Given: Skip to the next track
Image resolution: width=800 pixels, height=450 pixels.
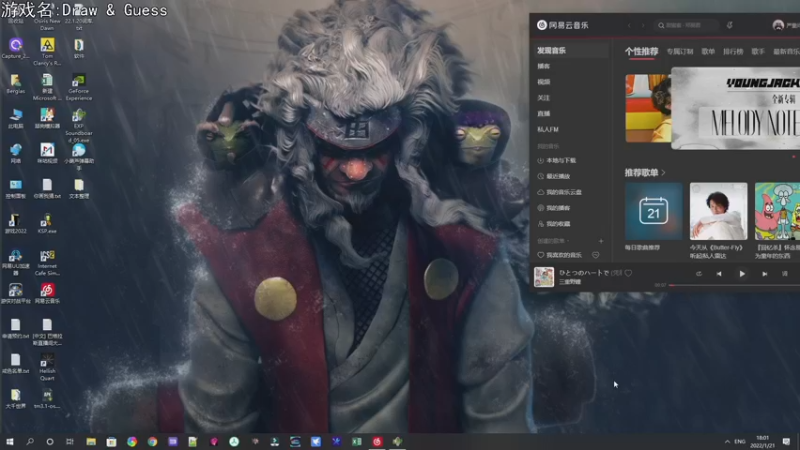Looking at the screenshot, I should 765,274.
